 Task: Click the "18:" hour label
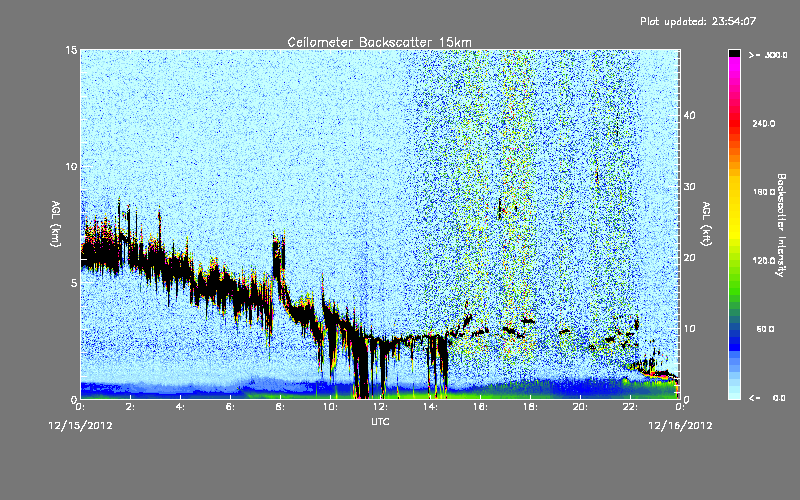[530, 407]
